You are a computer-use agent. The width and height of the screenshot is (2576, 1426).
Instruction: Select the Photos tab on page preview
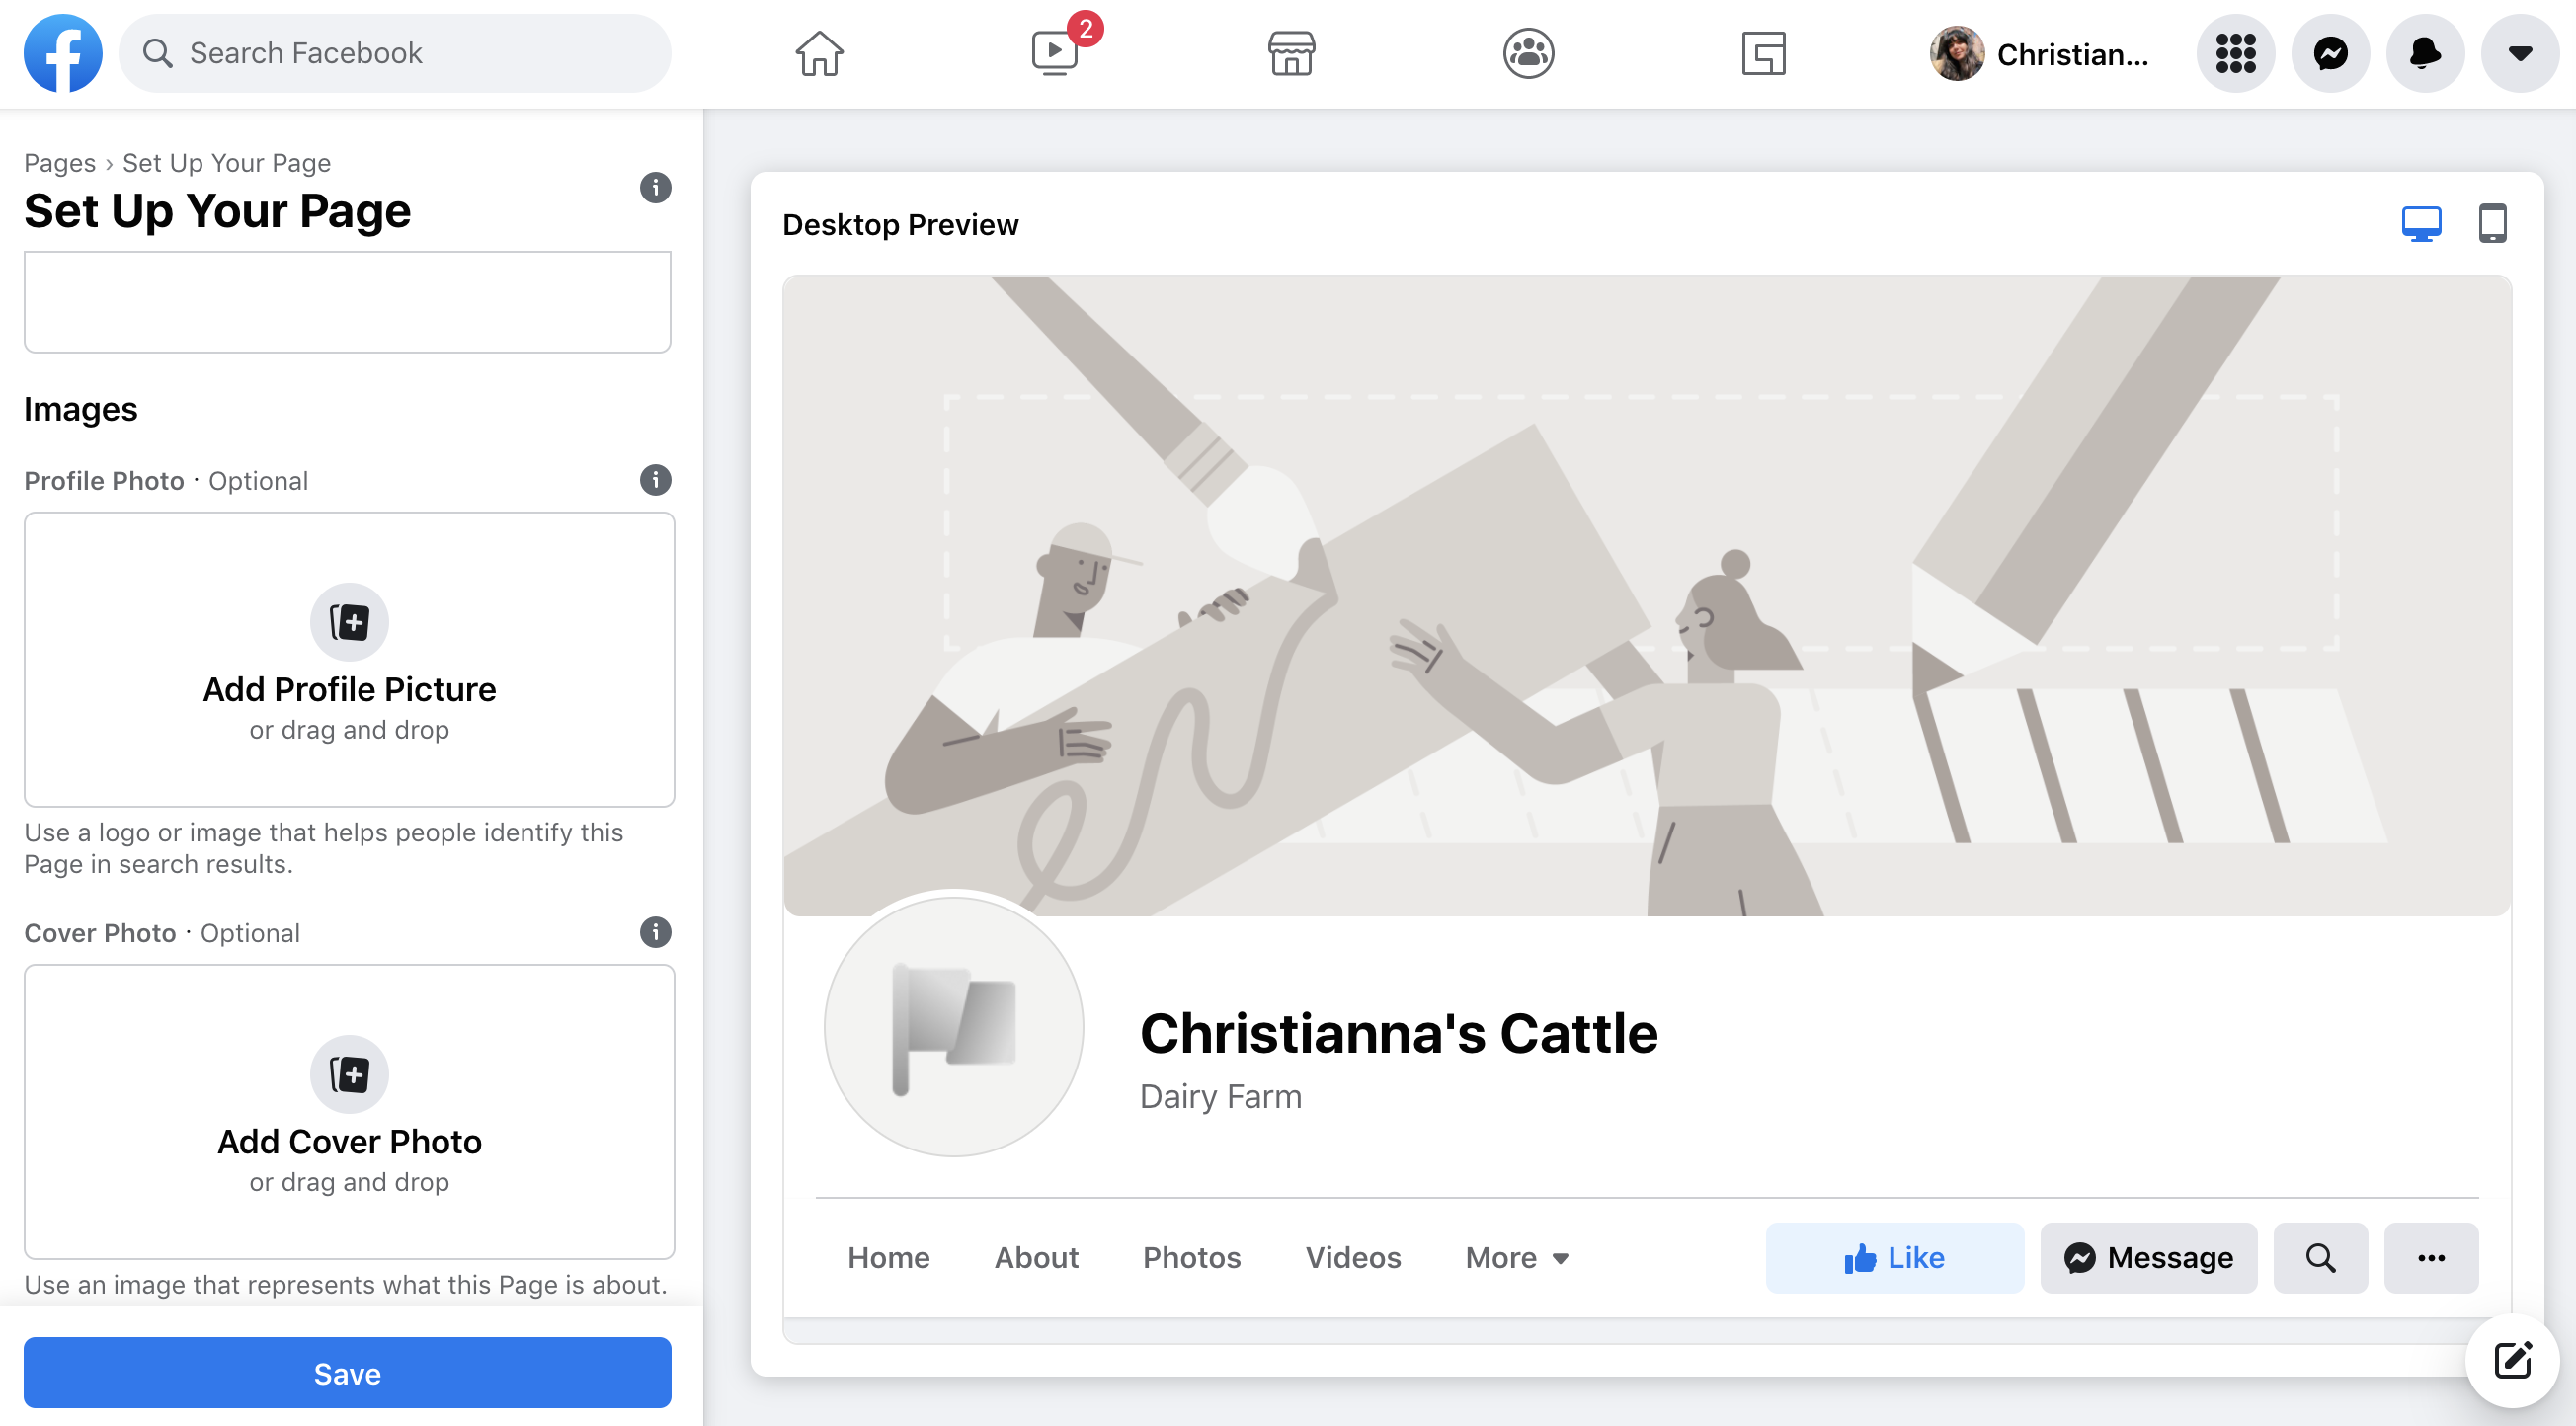pos(1192,1256)
